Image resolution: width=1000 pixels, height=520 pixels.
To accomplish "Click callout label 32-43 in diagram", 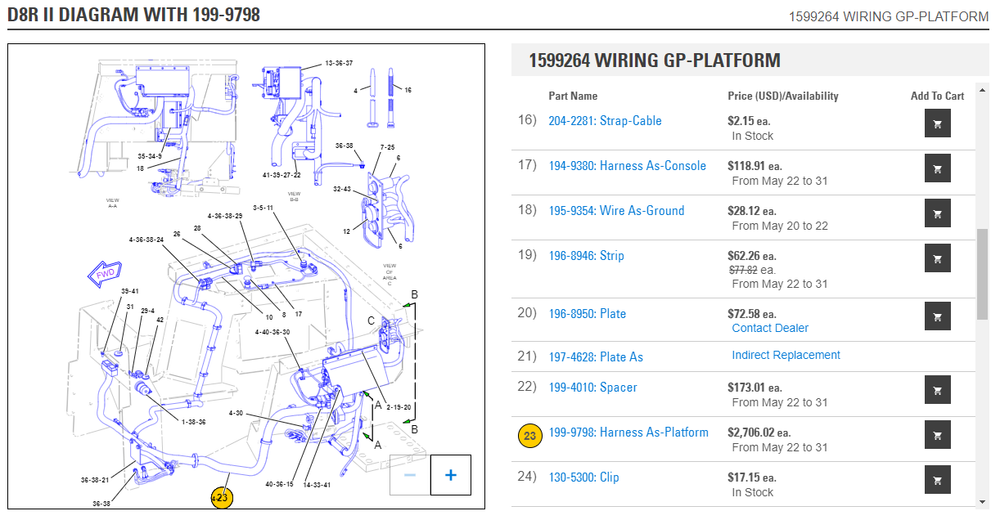I will click(342, 189).
